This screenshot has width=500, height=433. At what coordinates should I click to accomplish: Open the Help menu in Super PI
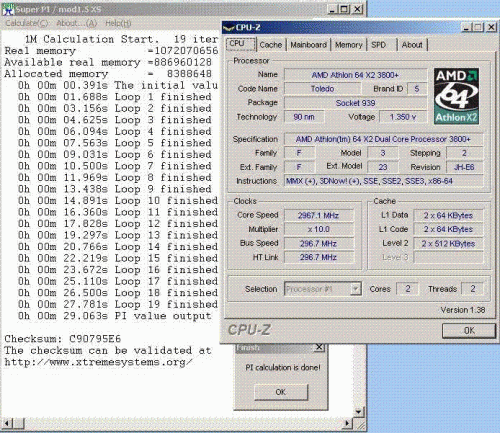point(118,23)
